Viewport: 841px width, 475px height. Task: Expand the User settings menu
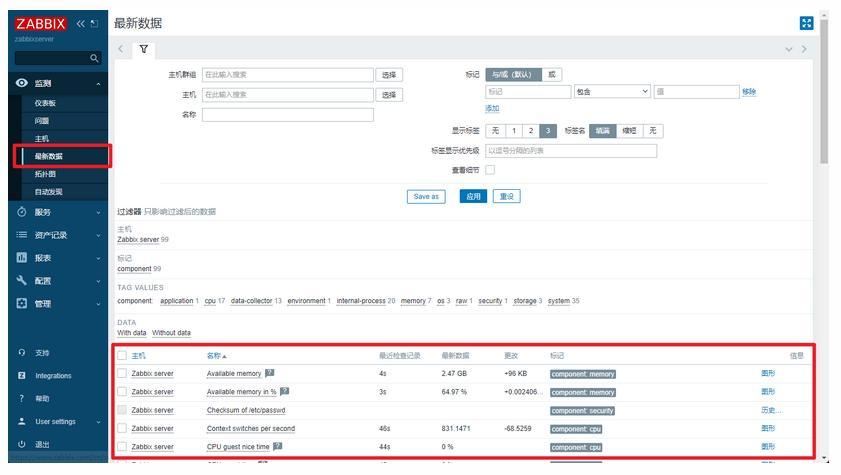98,422
